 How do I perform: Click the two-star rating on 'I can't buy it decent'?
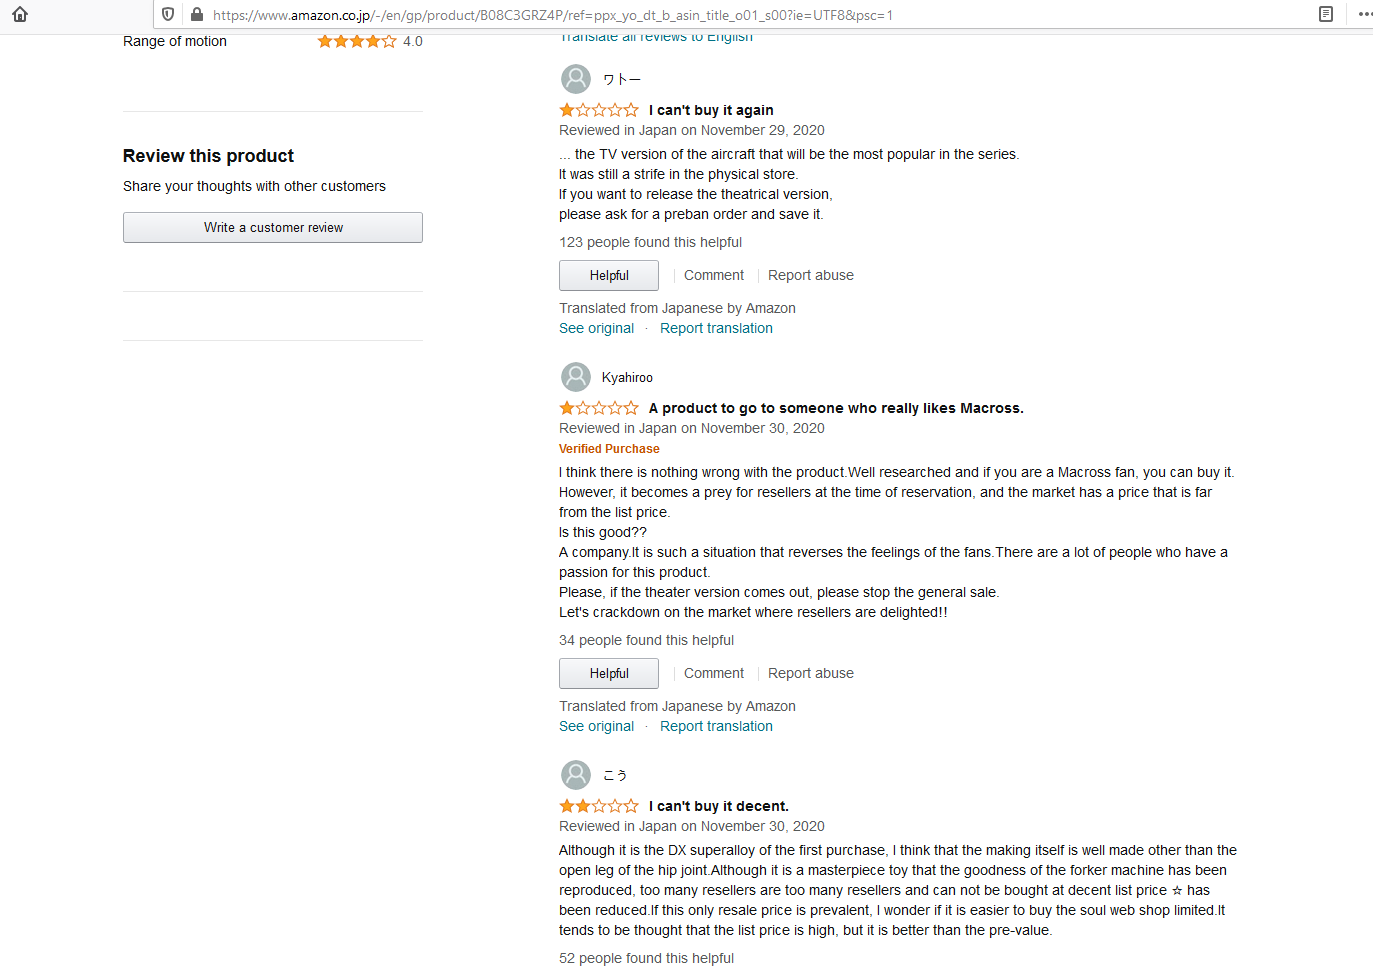click(599, 806)
